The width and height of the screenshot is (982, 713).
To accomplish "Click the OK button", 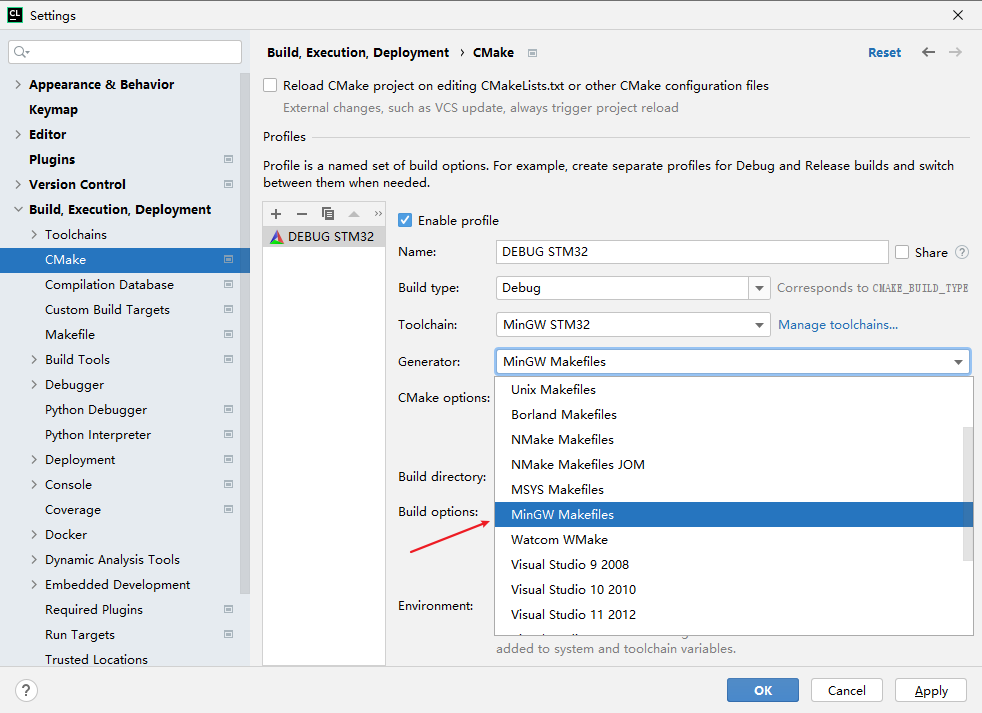I will [x=763, y=690].
